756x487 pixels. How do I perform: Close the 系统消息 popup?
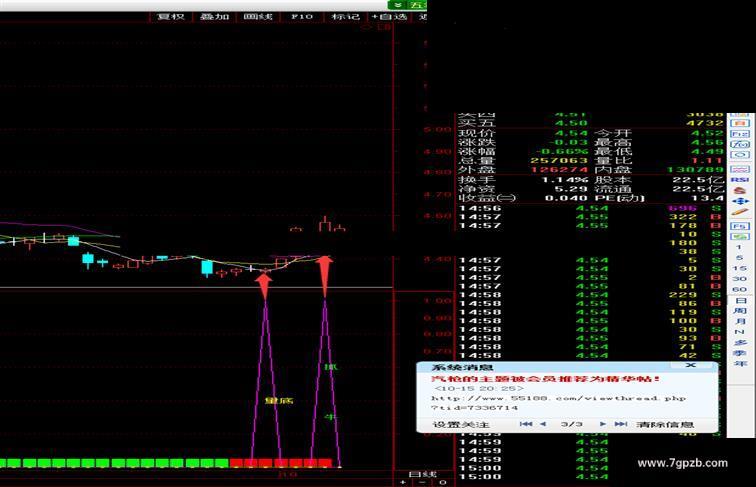coord(691,365)
